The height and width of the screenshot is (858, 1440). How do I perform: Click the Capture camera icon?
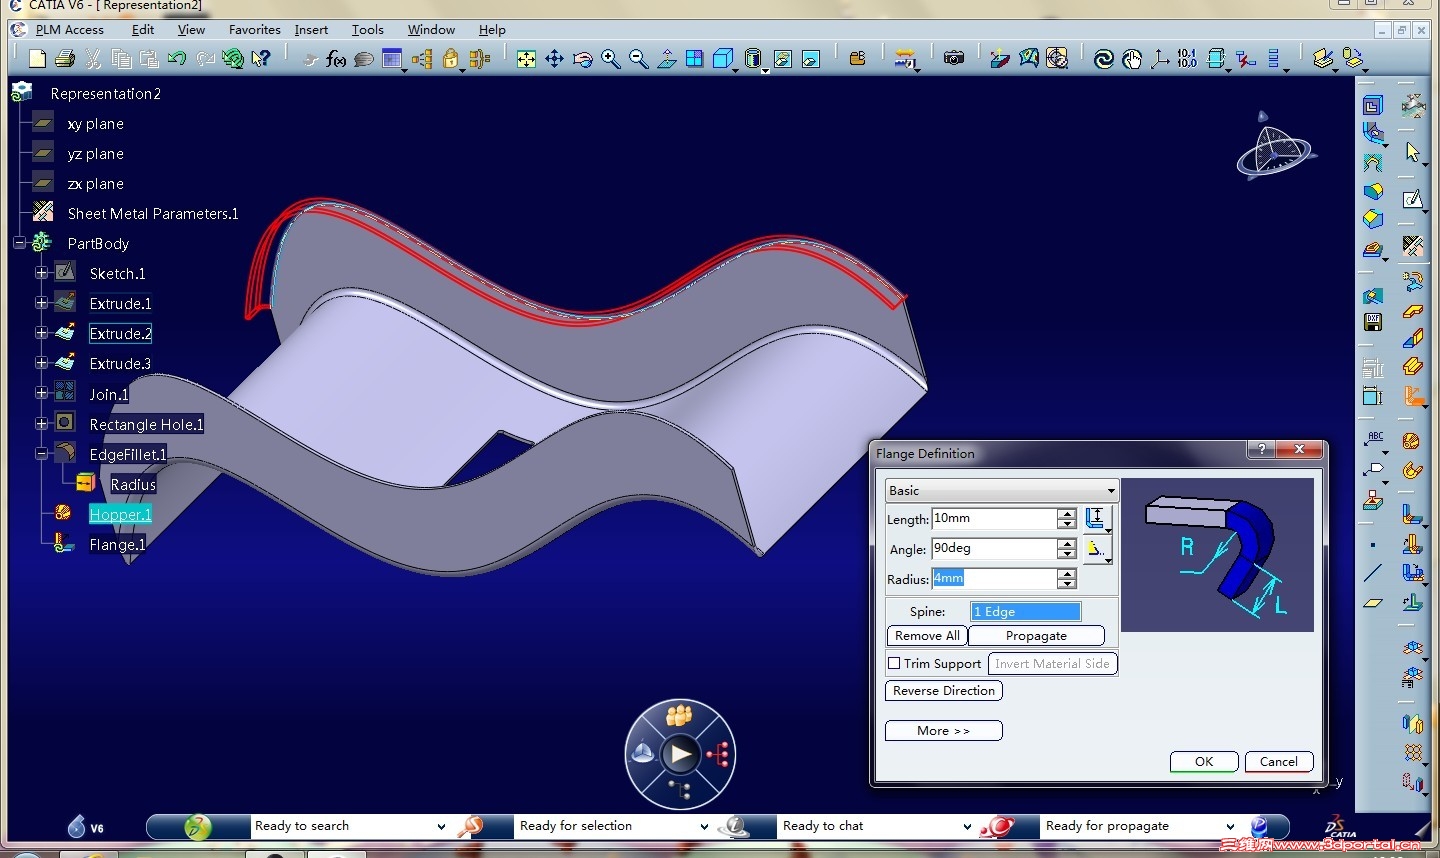(x=954, y=59)
